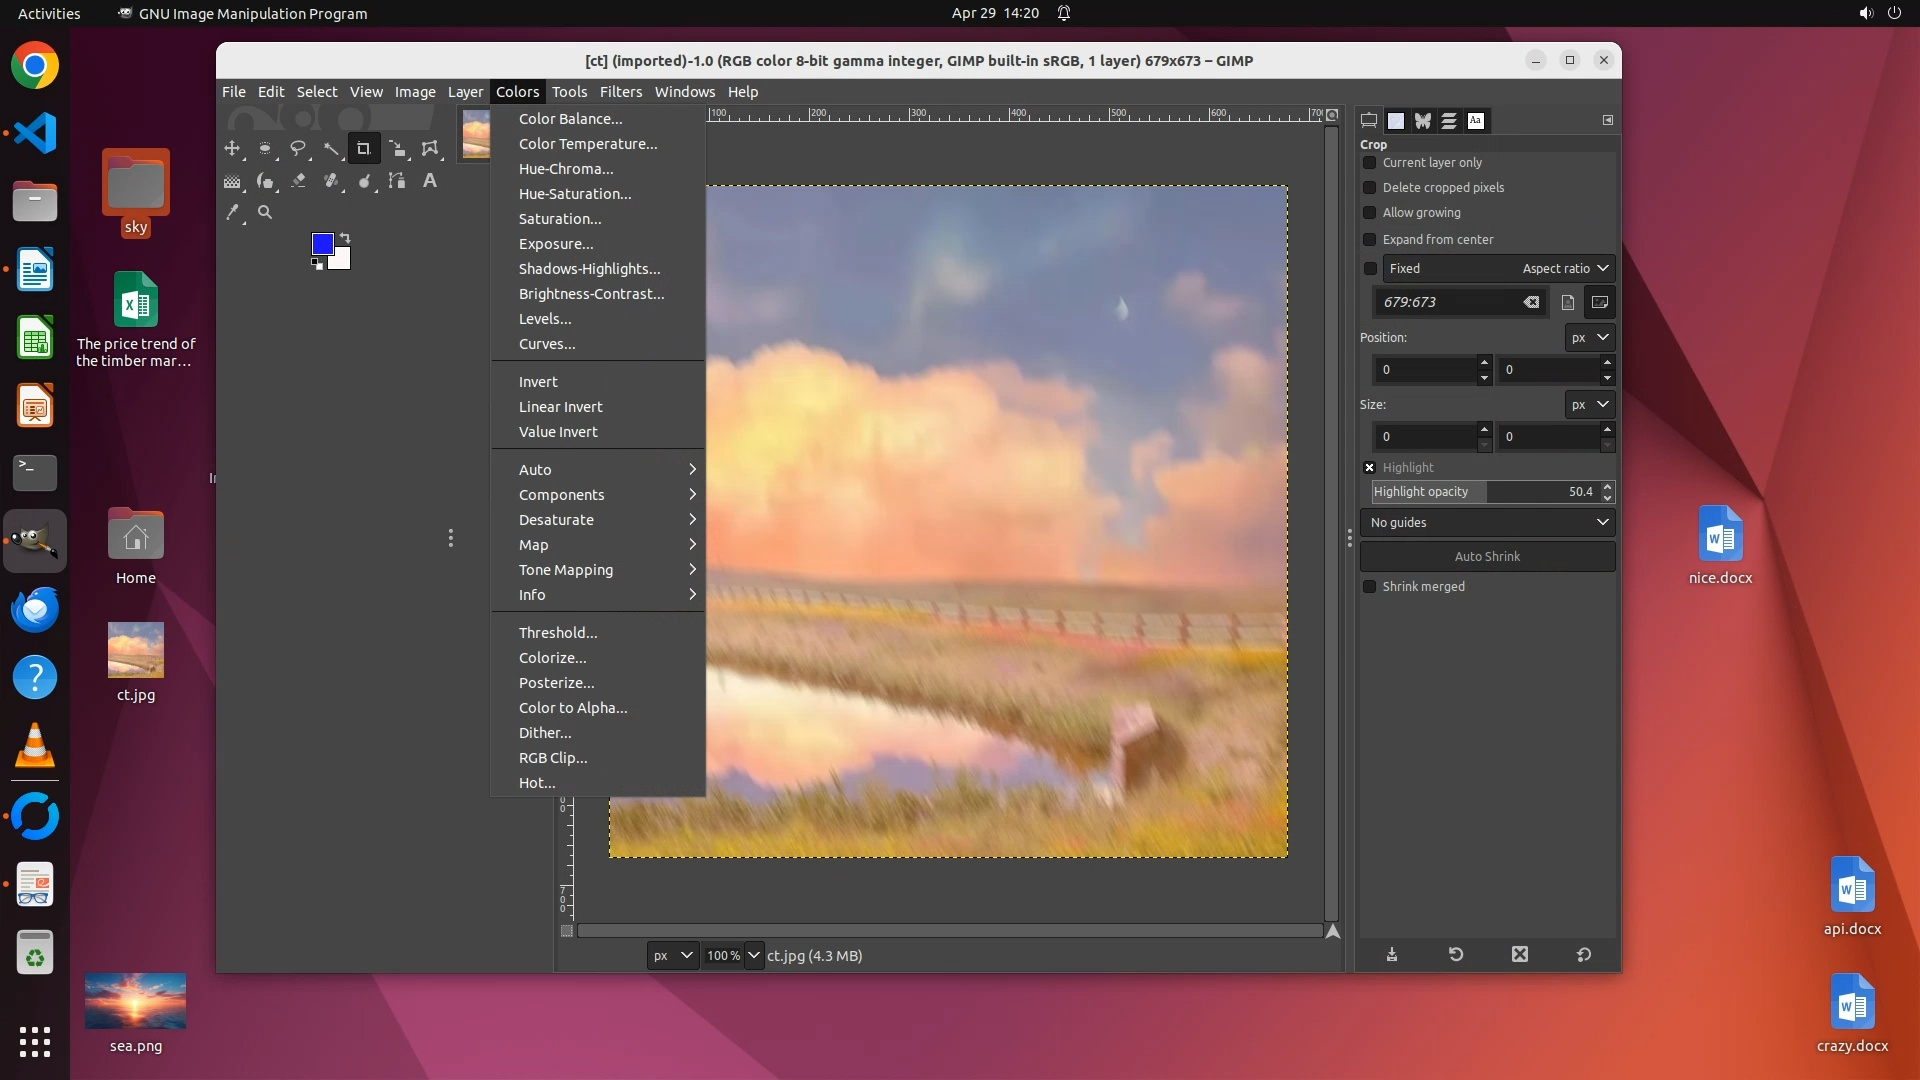
Task: Select the Color Picker eyedropper tool
Action: pos(232,212)
